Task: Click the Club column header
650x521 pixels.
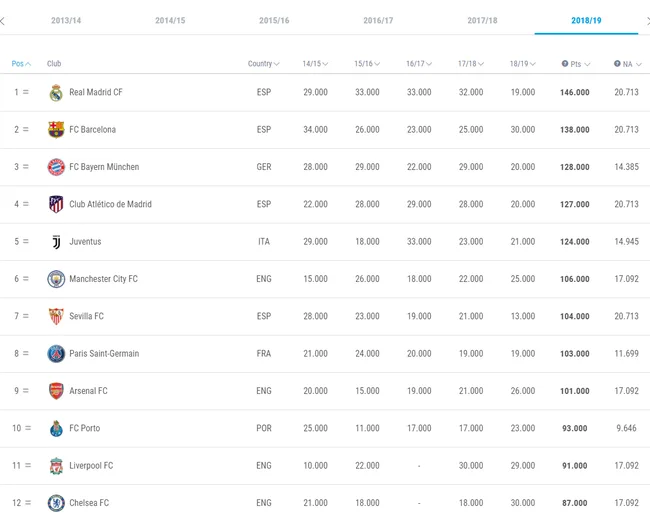Action: point(54,64)
